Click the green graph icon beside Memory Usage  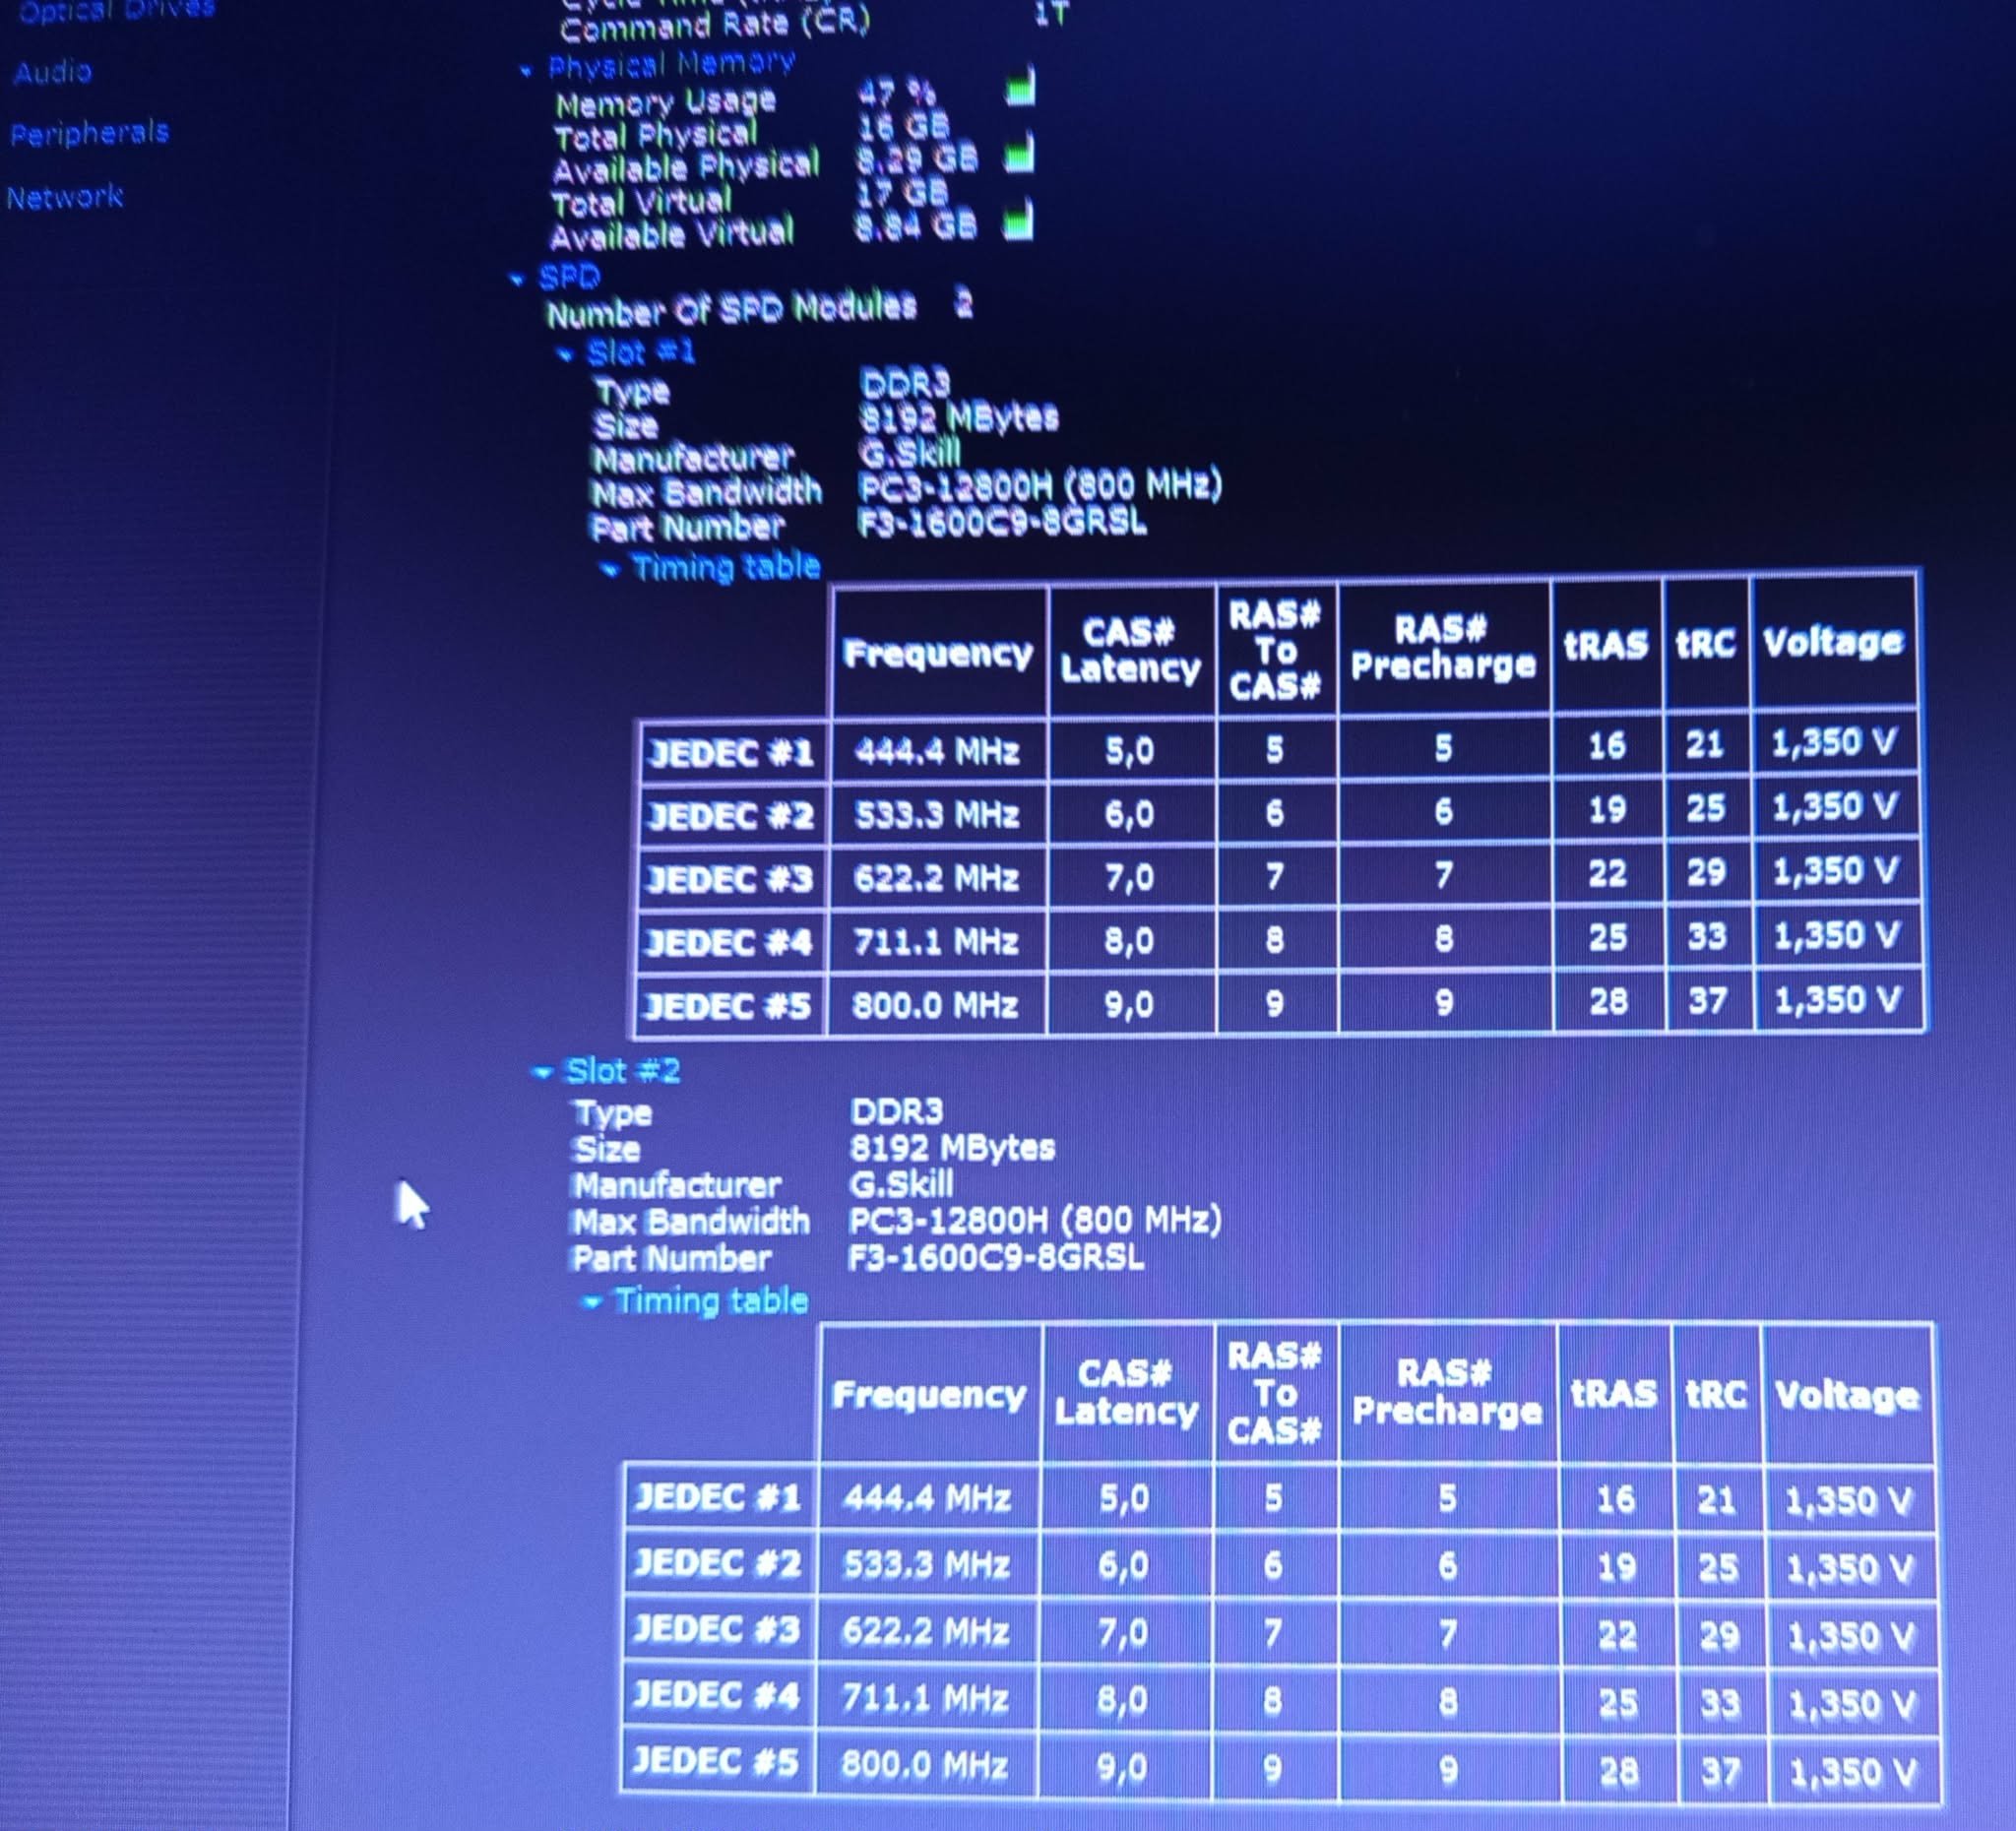tap(1019, 88)
